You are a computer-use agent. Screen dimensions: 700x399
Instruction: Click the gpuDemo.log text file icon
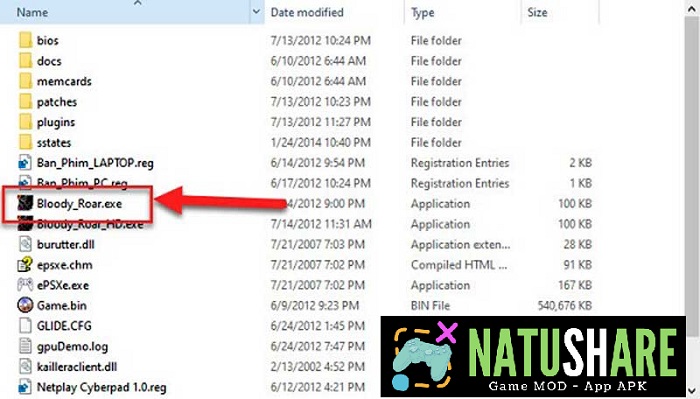[25, 346]
